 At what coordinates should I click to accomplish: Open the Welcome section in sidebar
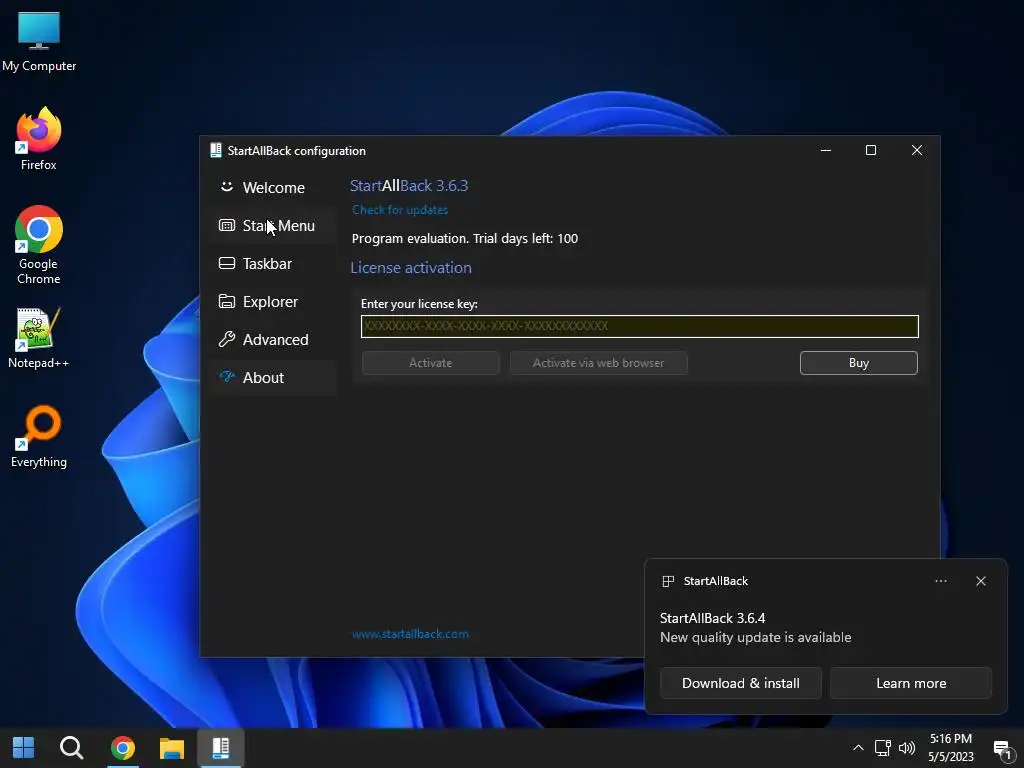273,187
